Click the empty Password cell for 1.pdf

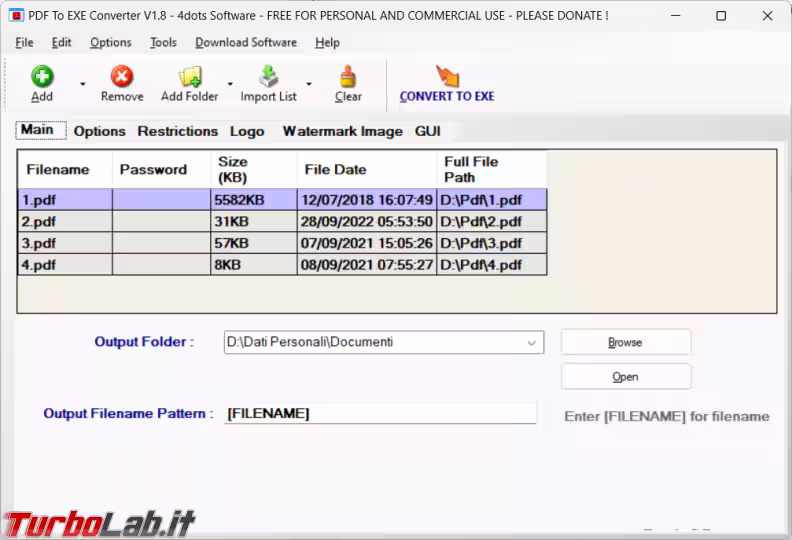click(x=161, y=200)
